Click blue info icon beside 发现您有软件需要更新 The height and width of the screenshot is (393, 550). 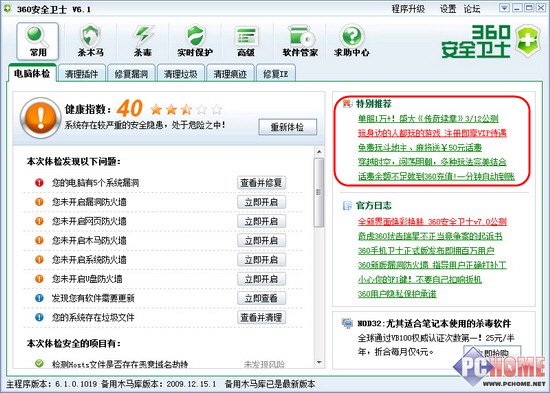[x=39, y=298]
